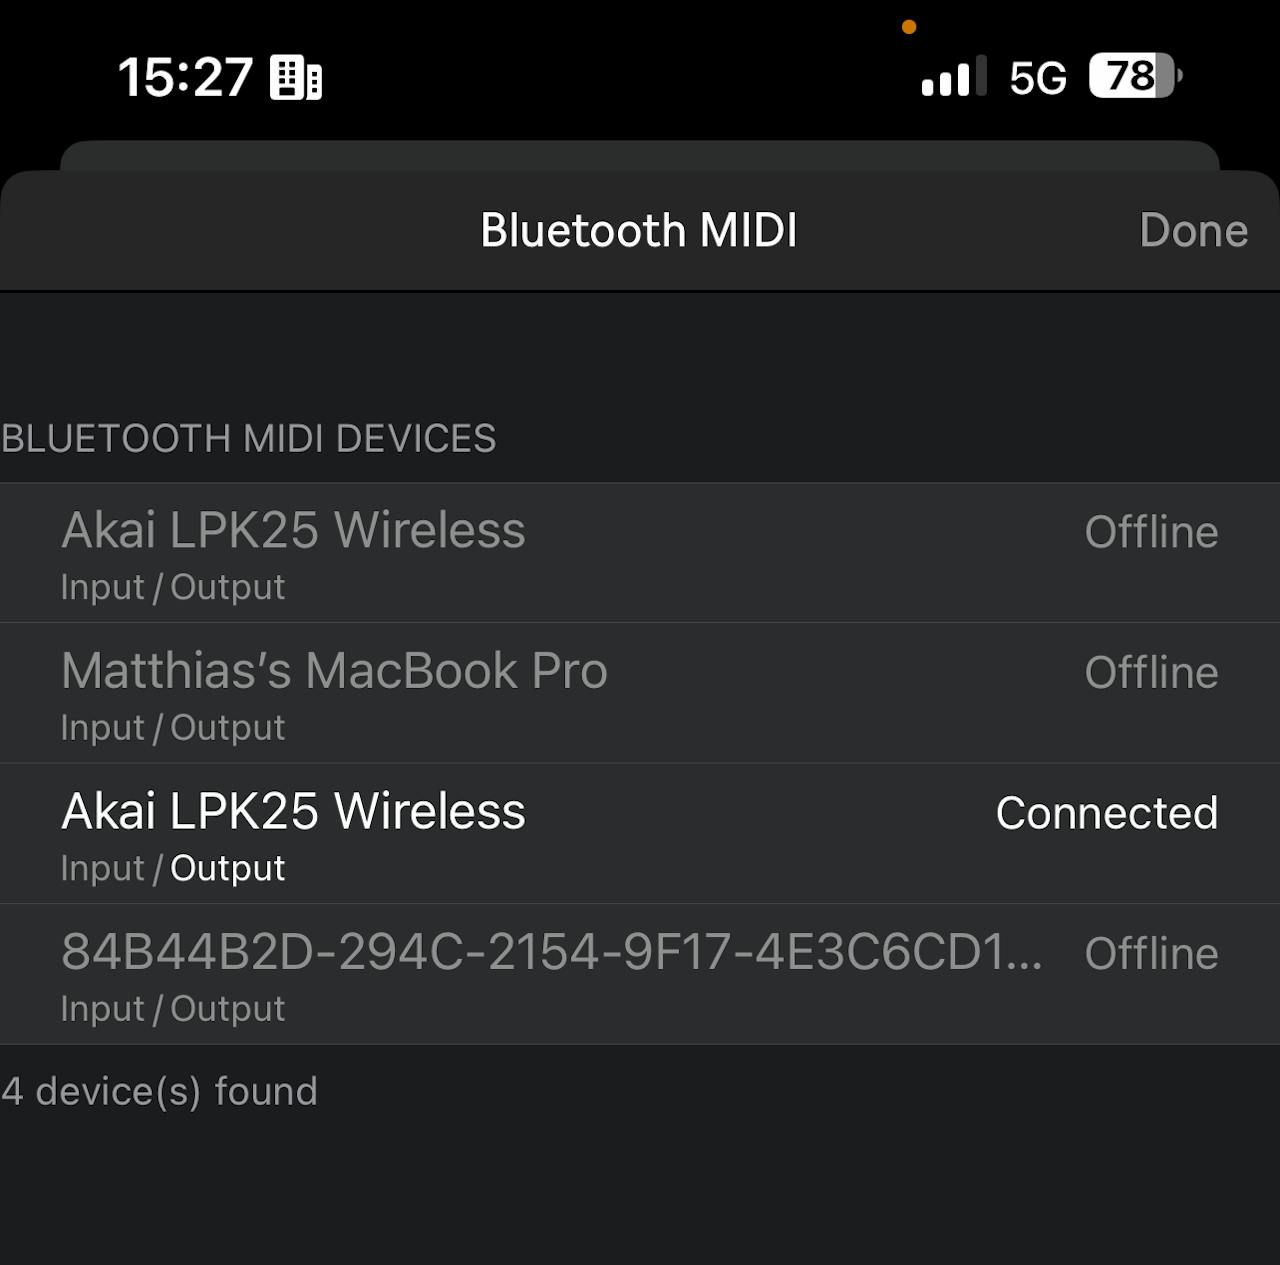This screenshot has width=1280, height=1265.
Task: Tap the 5G network indicator
Action: pos(1038,78)
